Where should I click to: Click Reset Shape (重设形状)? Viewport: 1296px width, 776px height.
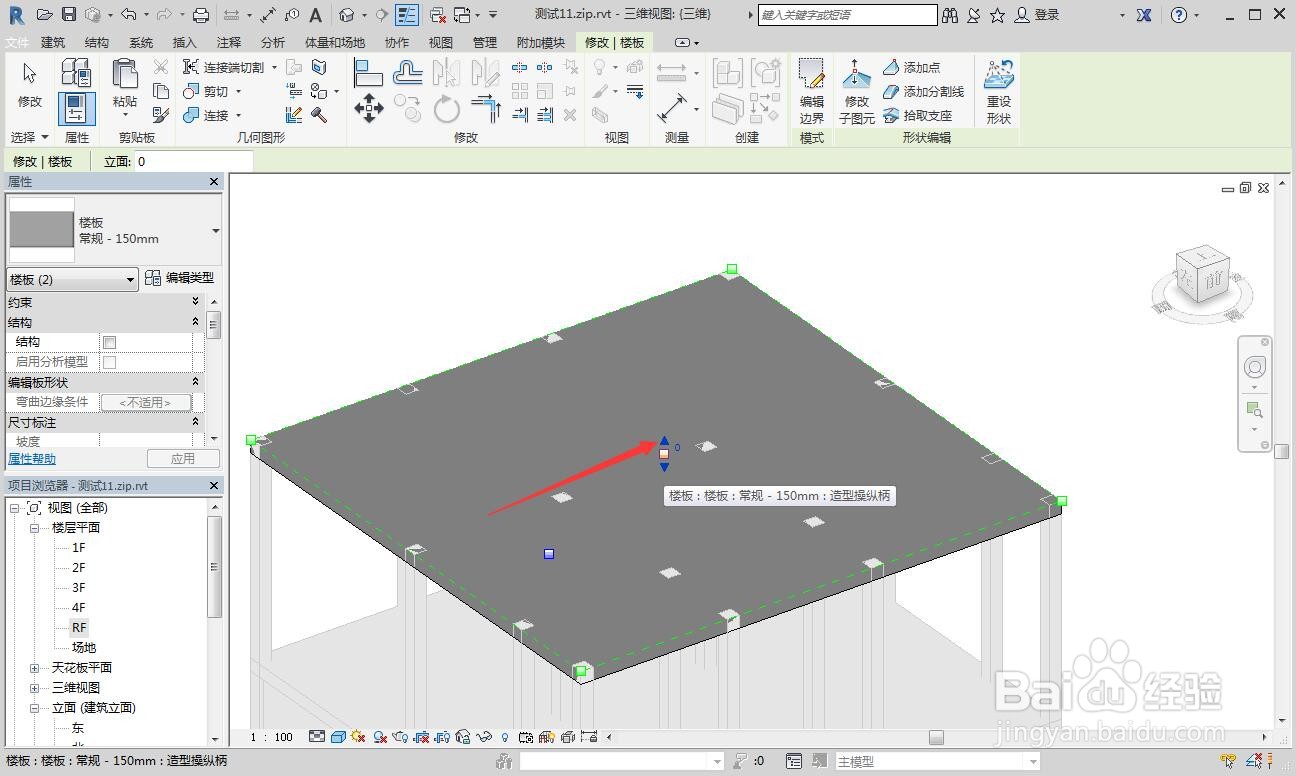coord(998,91)
